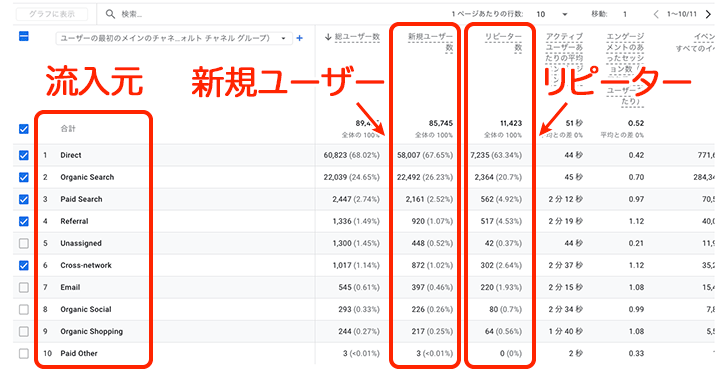
Task: Uncheck the 合計 row checkbox
Action: (x=24, y=129)
